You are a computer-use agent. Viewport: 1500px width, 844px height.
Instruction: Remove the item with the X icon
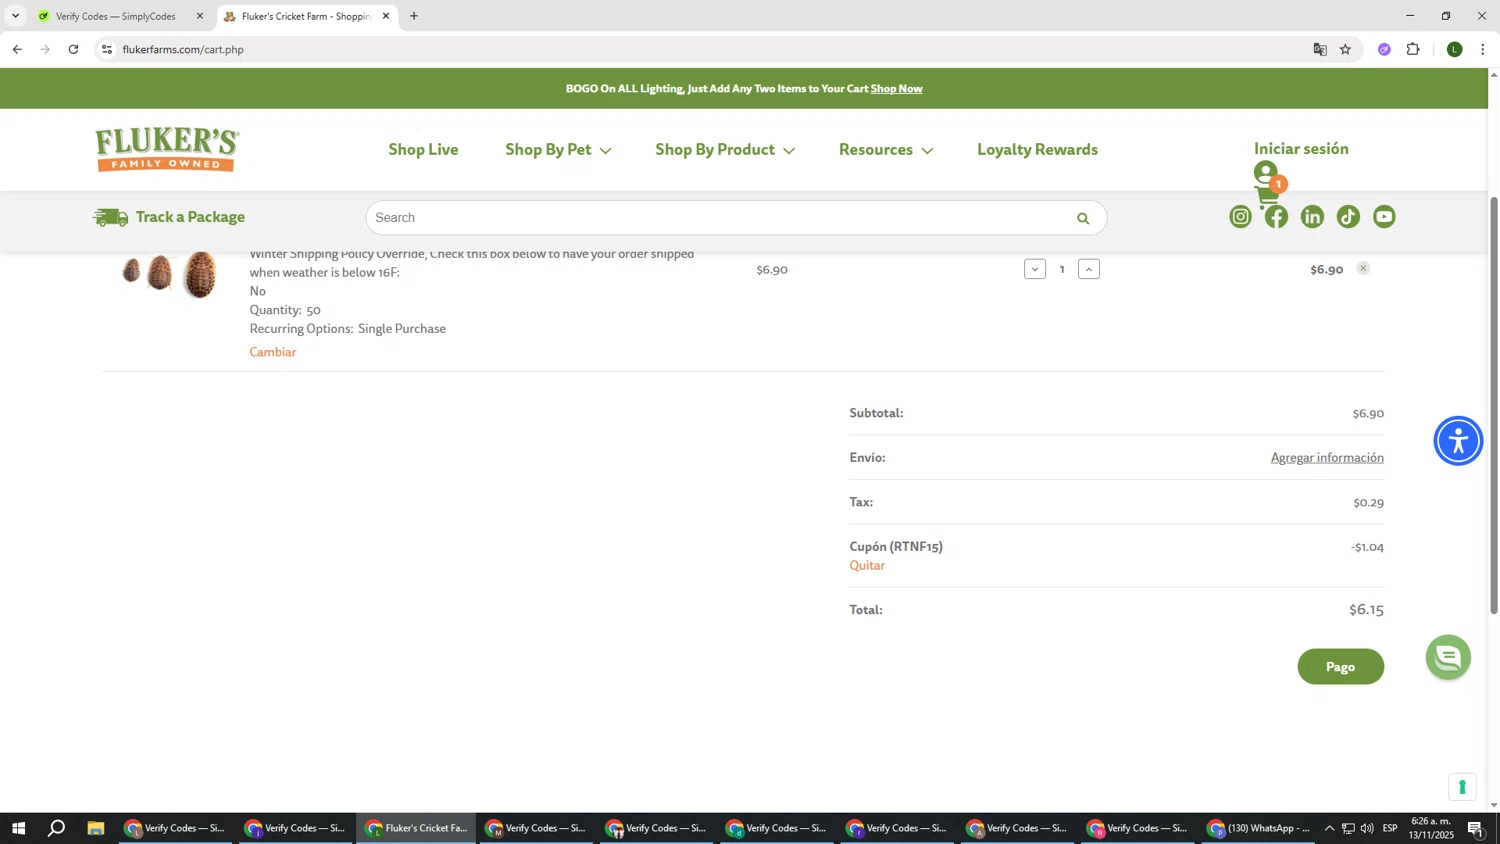point(1363,268)
